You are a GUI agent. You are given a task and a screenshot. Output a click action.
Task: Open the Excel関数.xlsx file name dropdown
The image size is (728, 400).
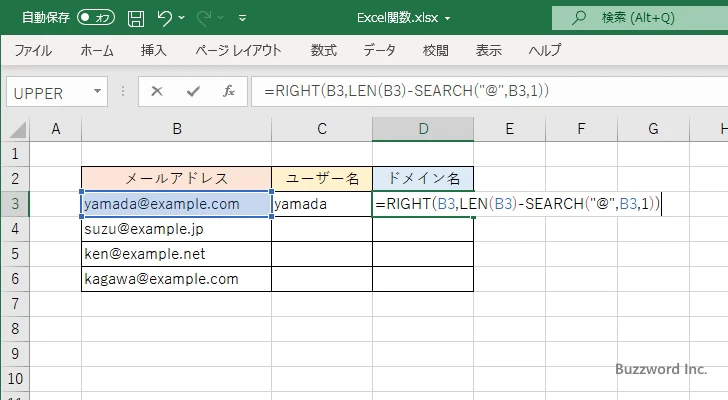click(x=448, y=19)
